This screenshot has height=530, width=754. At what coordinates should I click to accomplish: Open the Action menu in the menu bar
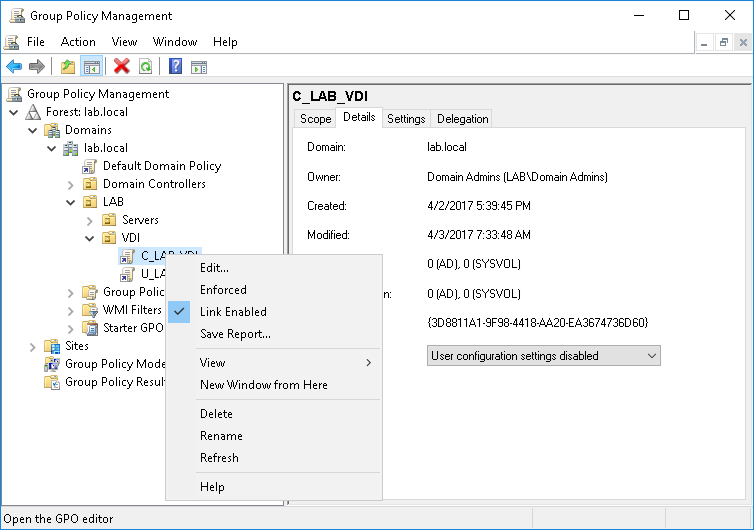pyautogui.click(x=78, y=42)
